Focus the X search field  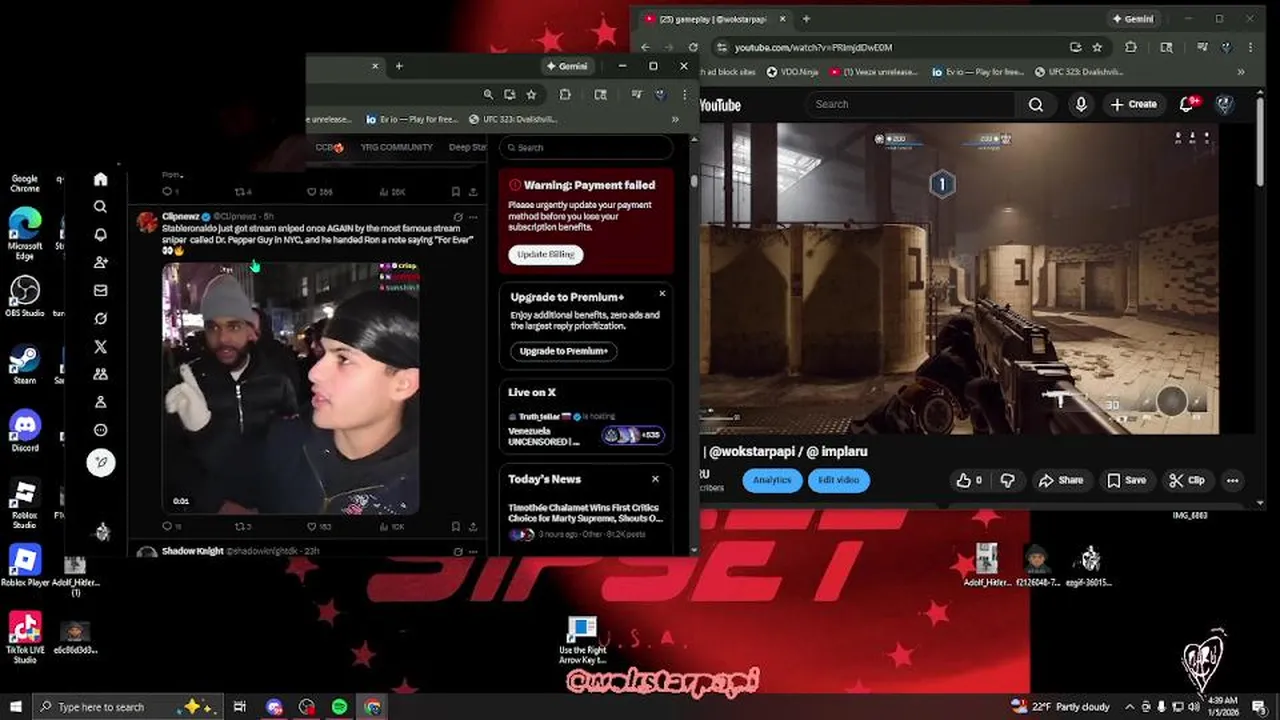(x=586, y=147)
